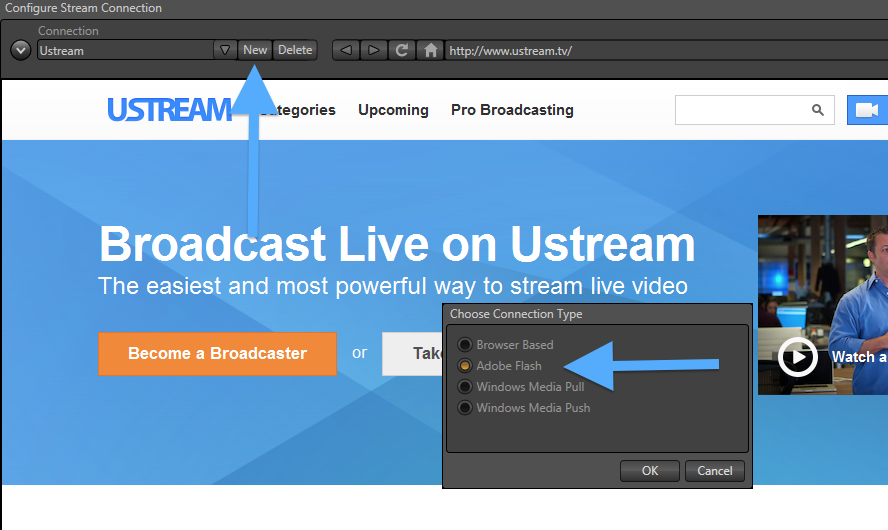Screen dimensions: 888x530
Task: Click the USTREAM logo
Action: 169,110
